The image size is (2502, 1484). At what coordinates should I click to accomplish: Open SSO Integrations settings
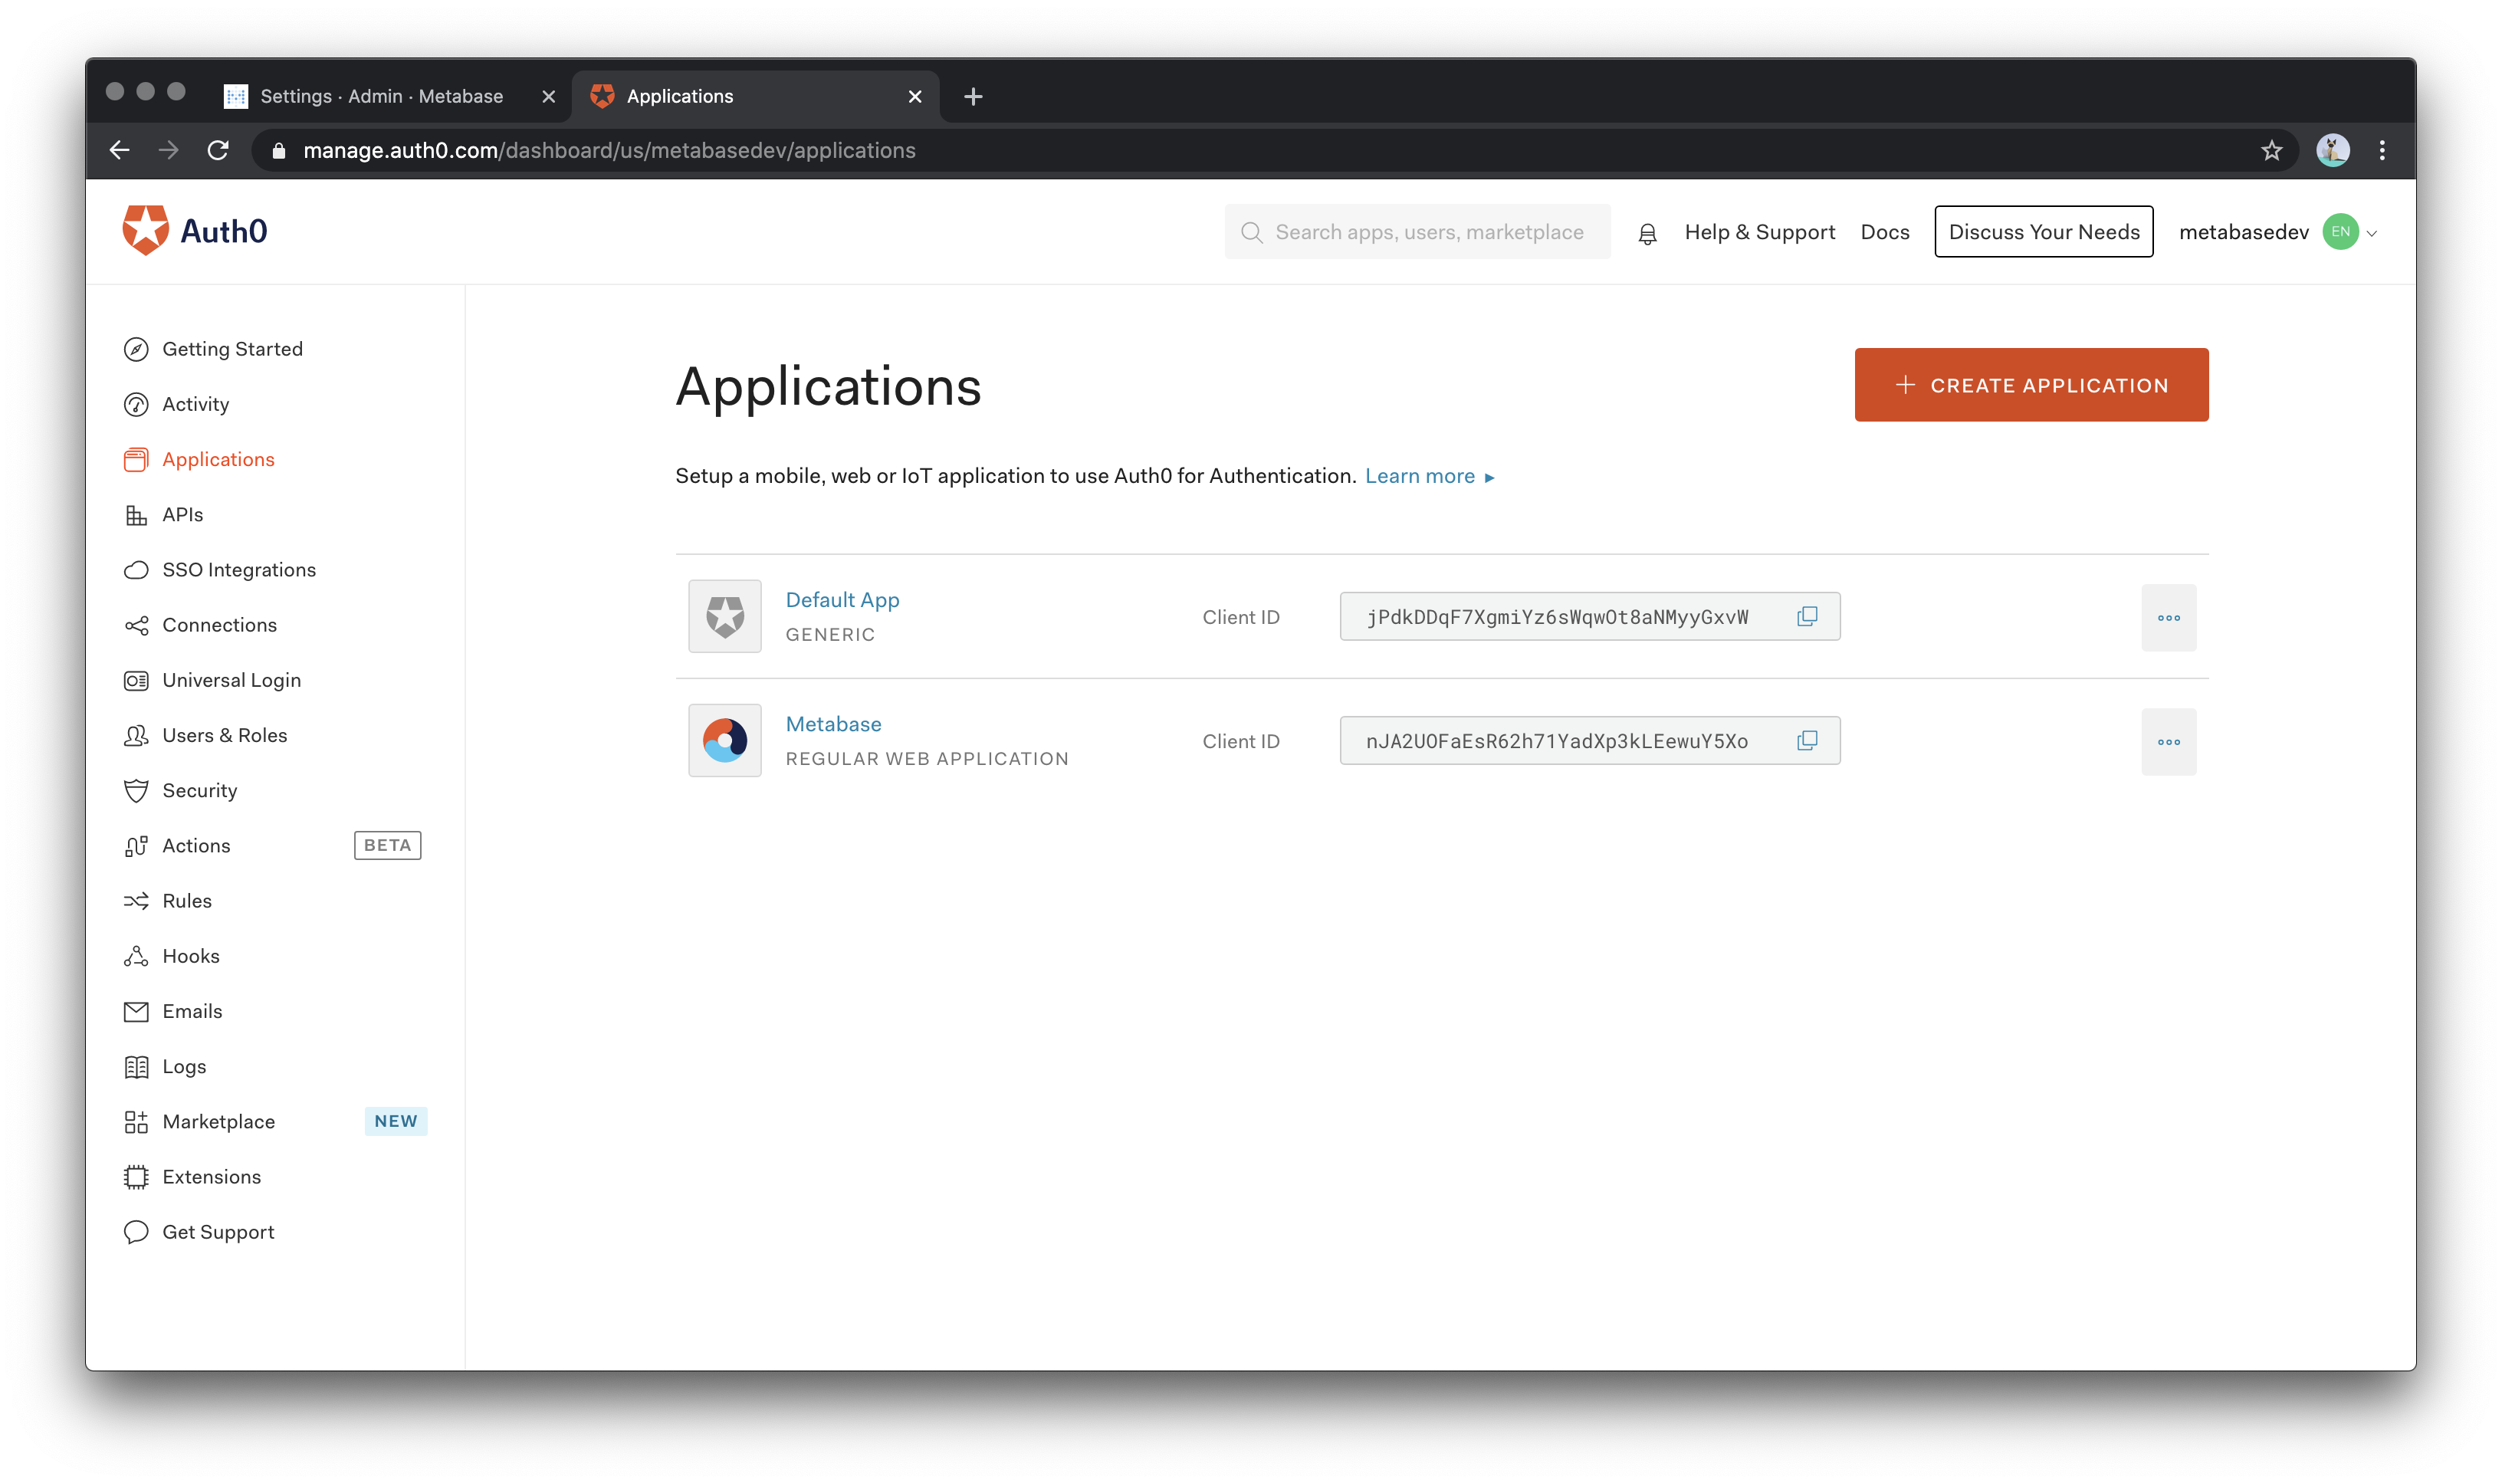(x=238, y=569)
